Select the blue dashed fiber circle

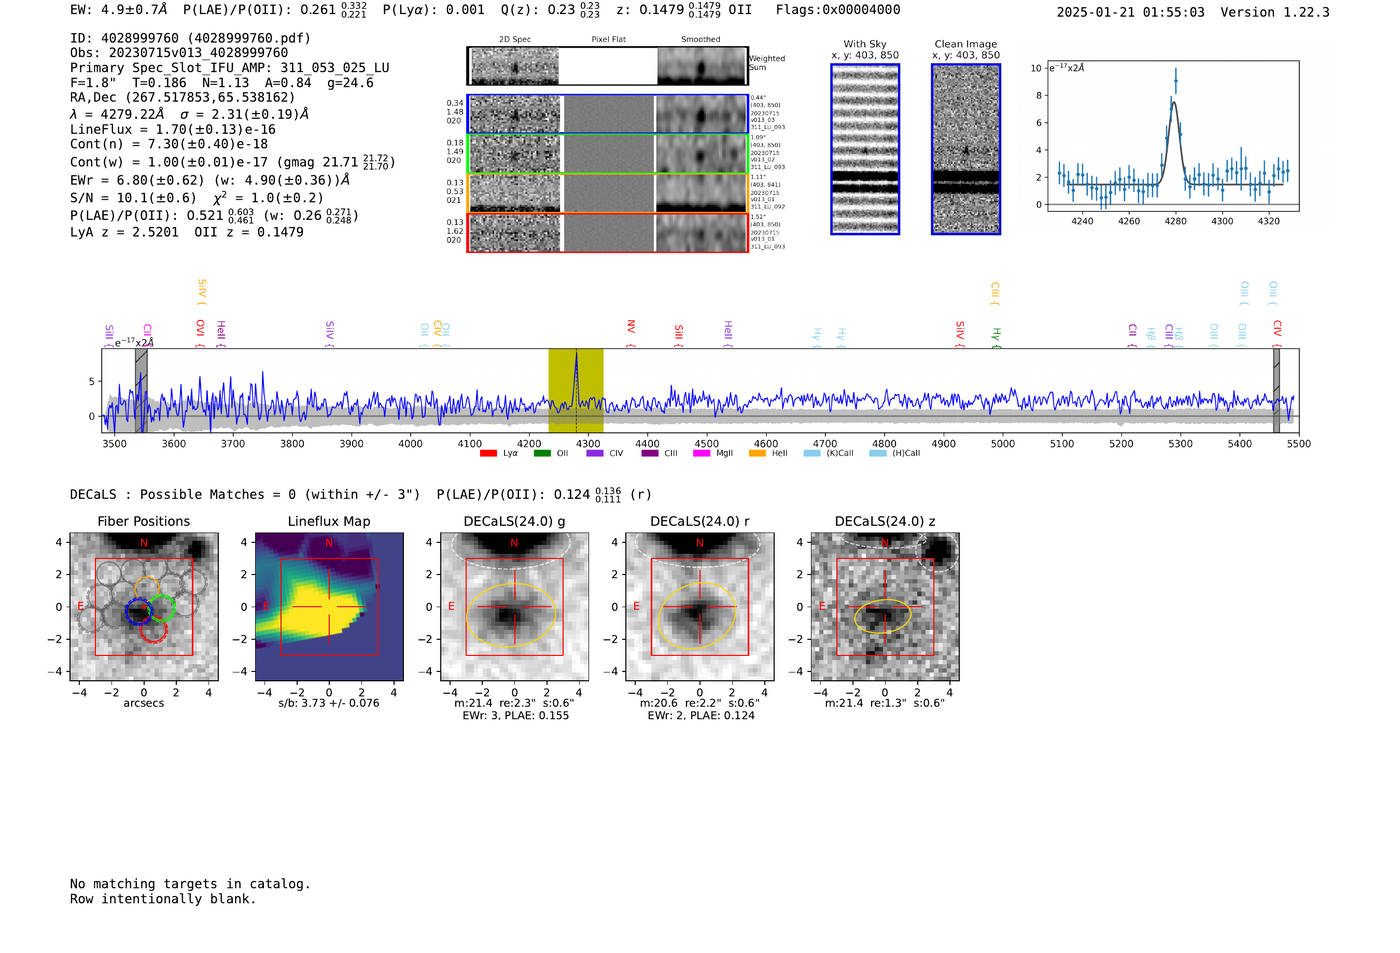click(138, 611)
